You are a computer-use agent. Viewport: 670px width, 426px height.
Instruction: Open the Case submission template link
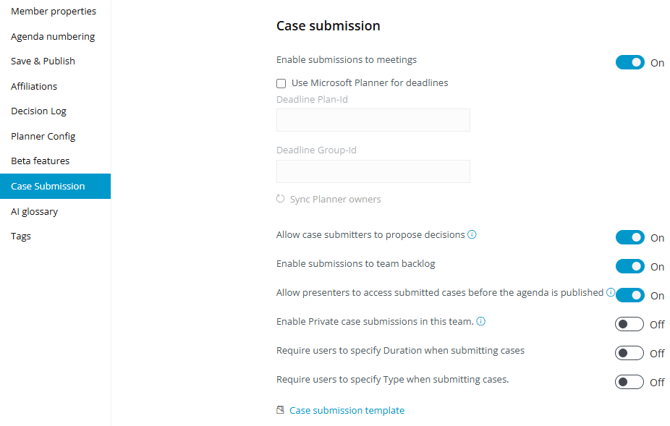(347, 410)
